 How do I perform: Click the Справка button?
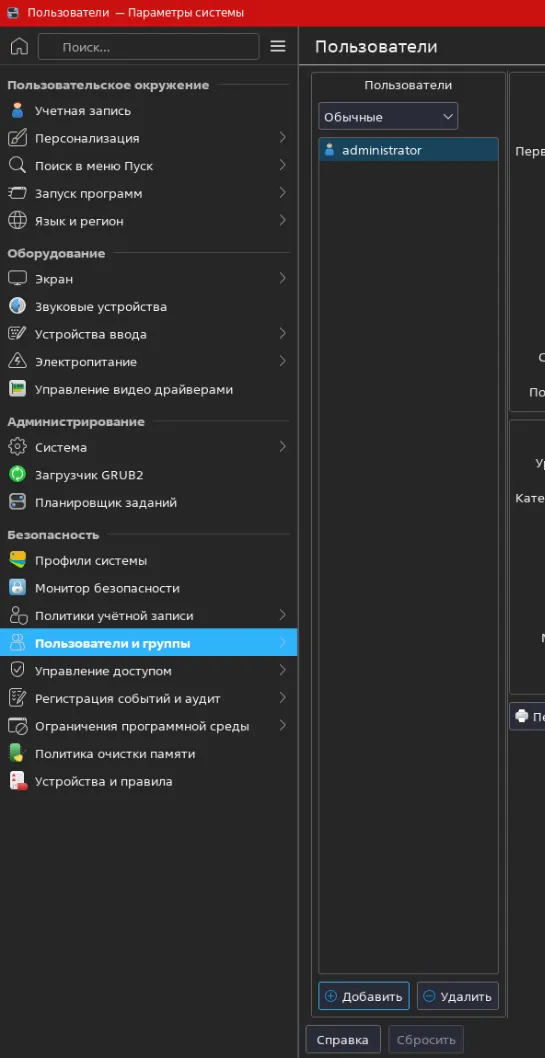[343, 1039]
